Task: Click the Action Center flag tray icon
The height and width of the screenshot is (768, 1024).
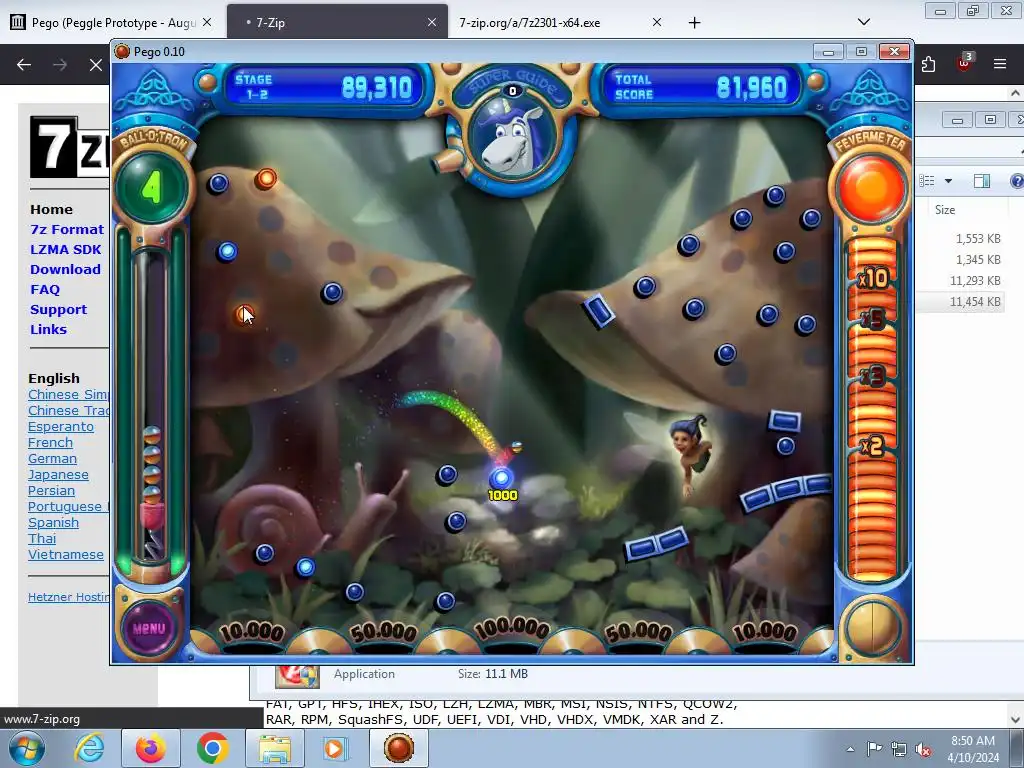Action: pos(874,749)
